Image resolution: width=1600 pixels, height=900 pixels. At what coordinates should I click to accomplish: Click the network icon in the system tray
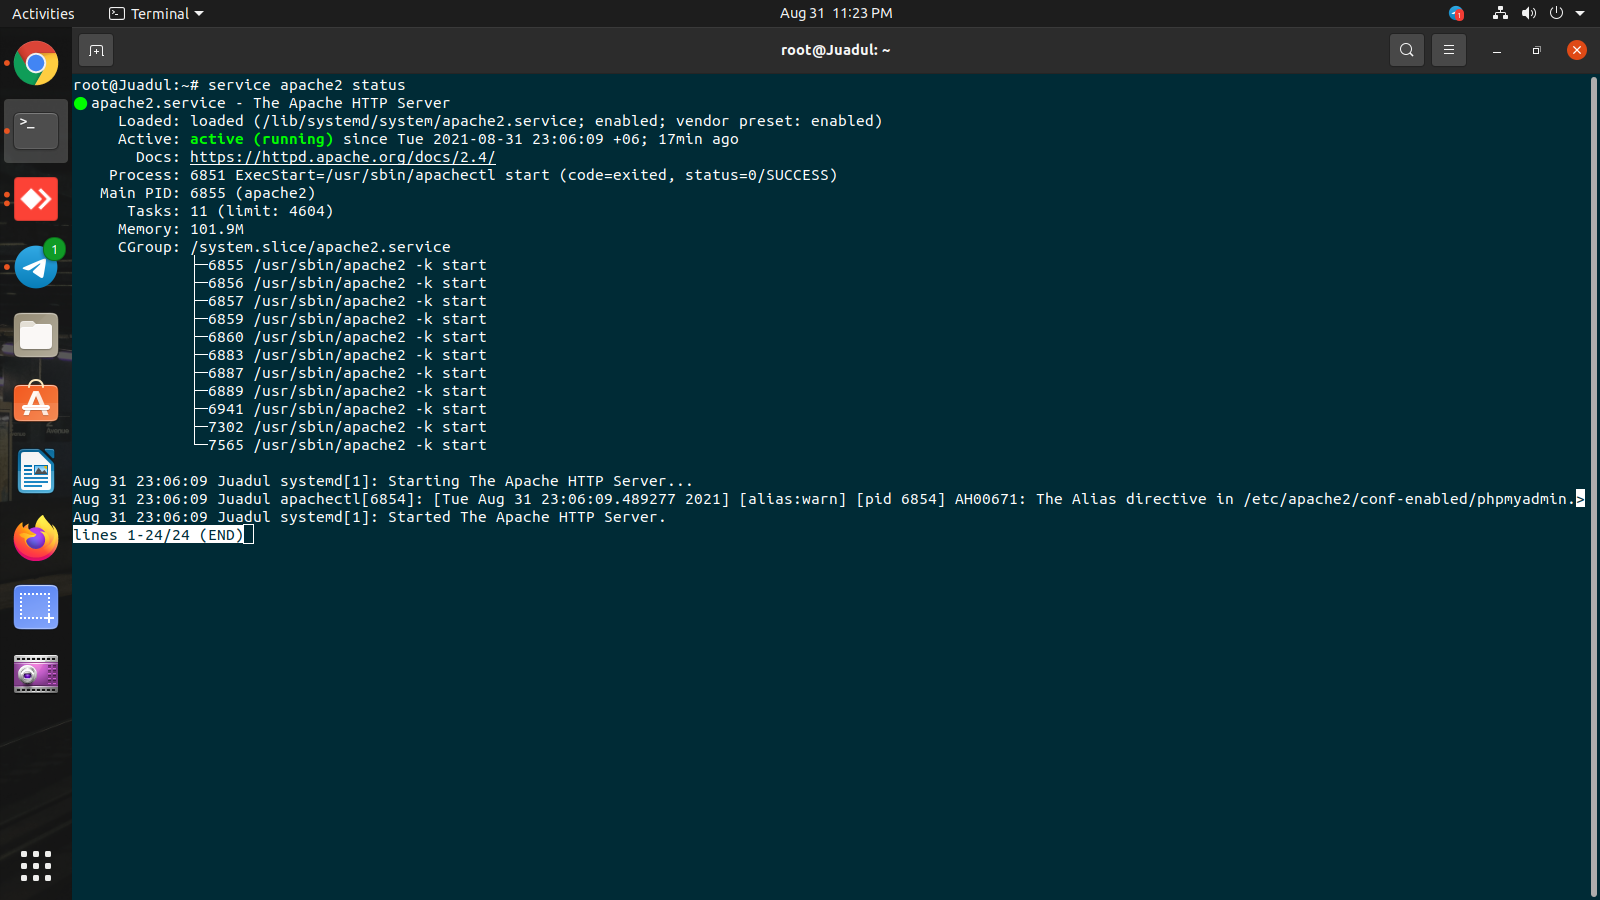pyautogui.click(x=1499, y=13)
